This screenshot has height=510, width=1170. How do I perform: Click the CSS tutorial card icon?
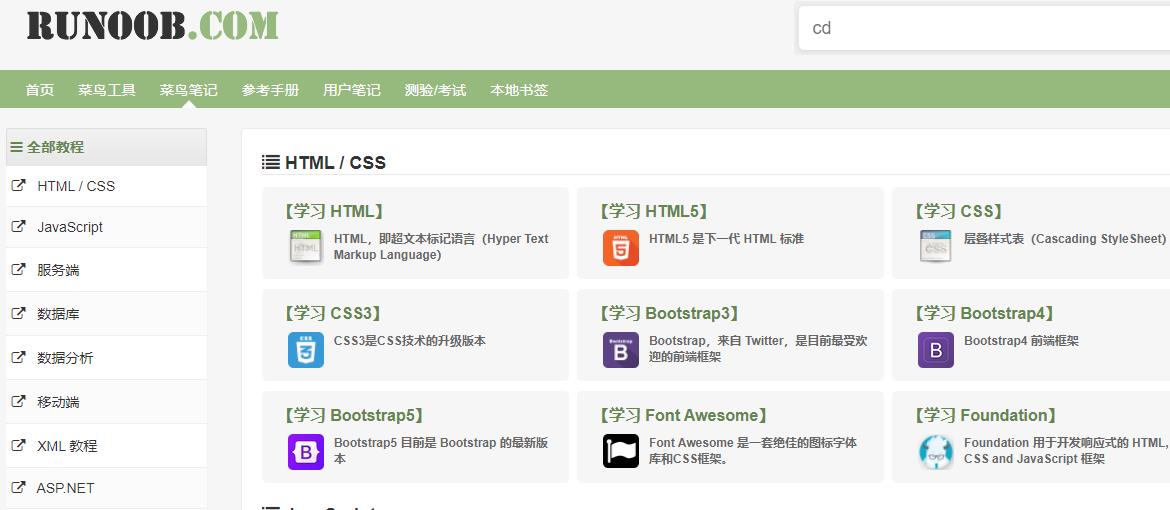tap(936, 247)
